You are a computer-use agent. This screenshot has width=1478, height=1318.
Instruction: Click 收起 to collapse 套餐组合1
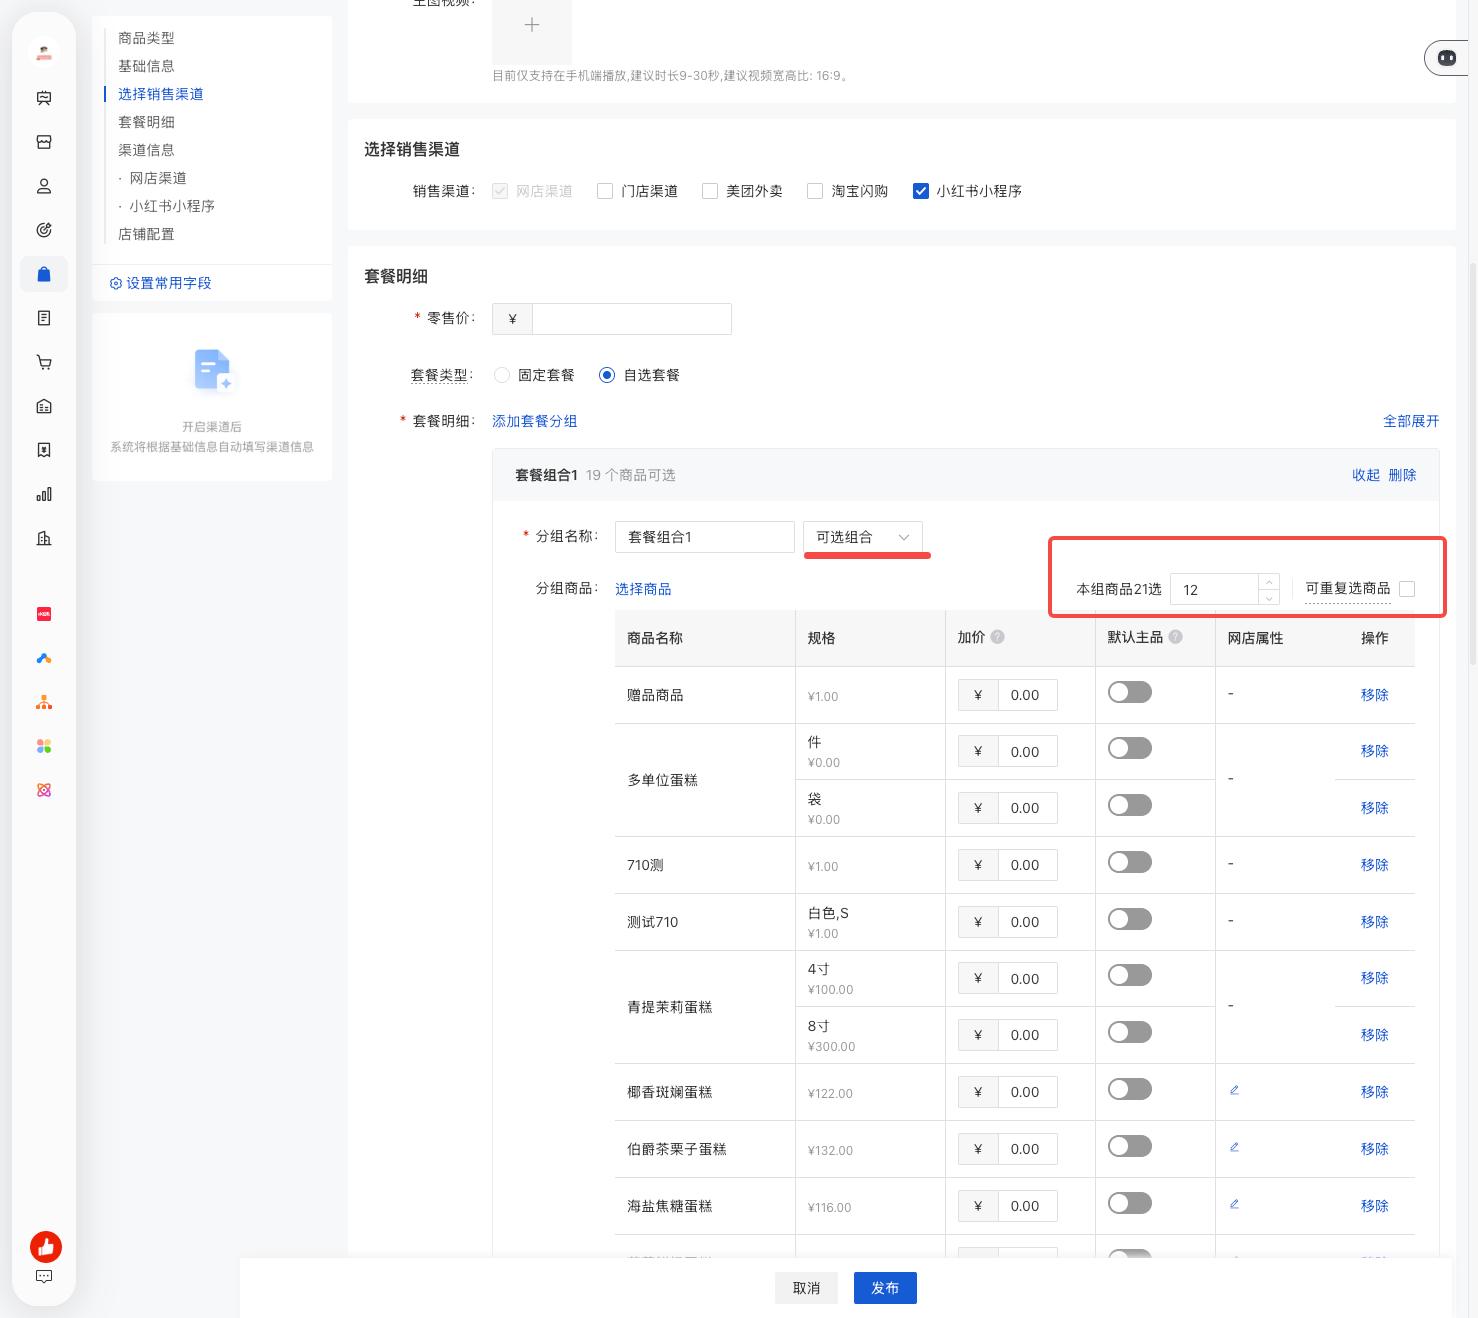(x=1366, y=475)
